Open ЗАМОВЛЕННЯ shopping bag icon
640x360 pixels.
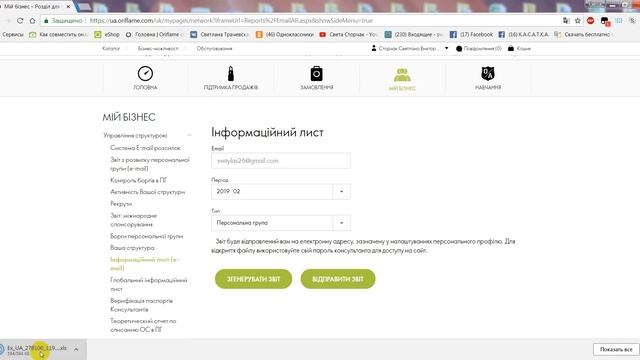coord(316,74)
